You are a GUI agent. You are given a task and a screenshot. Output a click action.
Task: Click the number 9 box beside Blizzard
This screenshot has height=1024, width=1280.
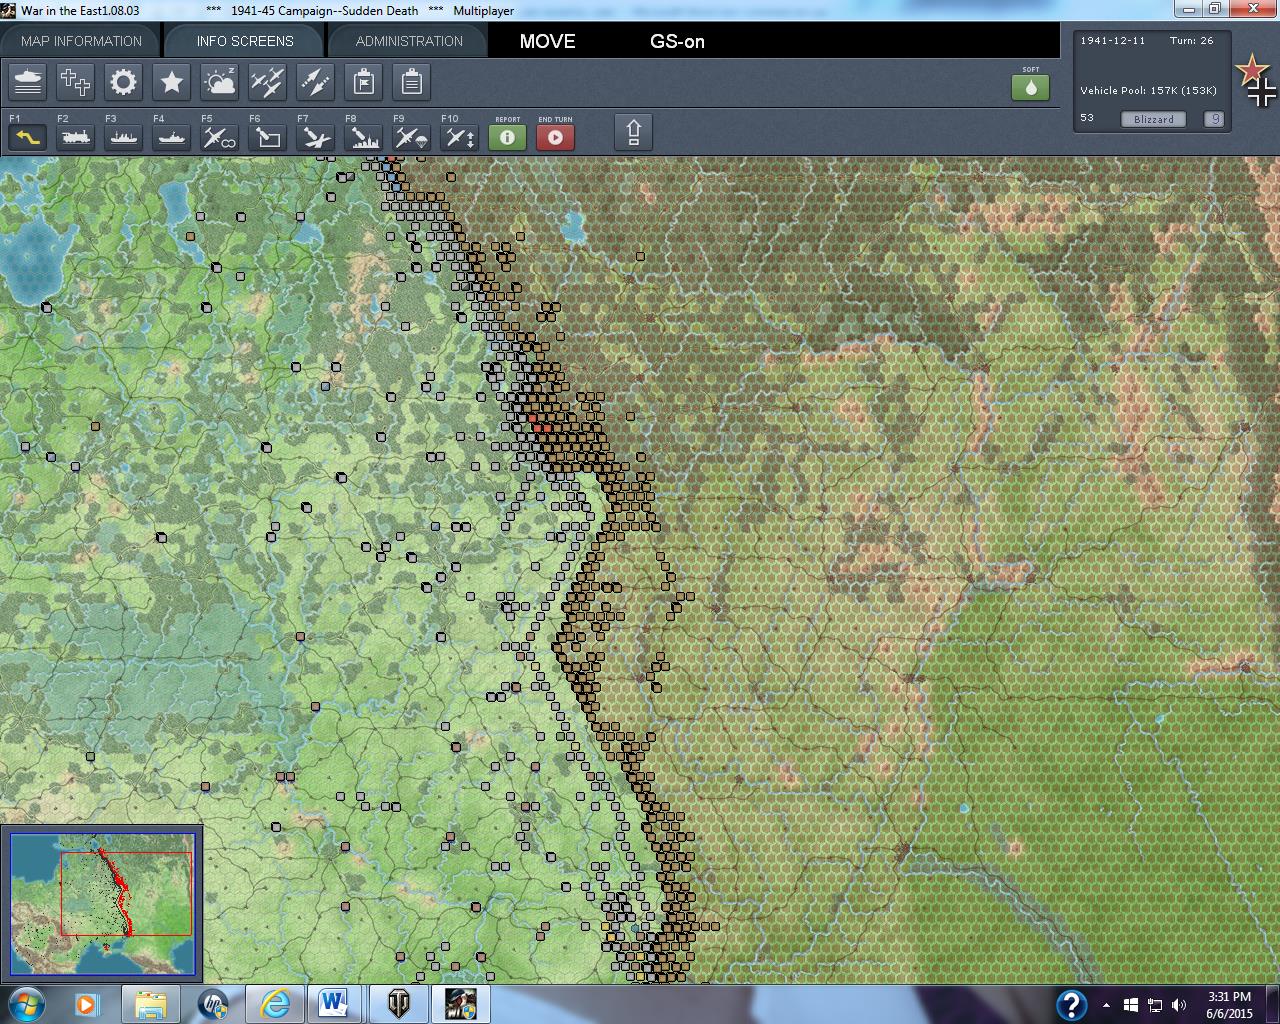[x=1214, y=119]
